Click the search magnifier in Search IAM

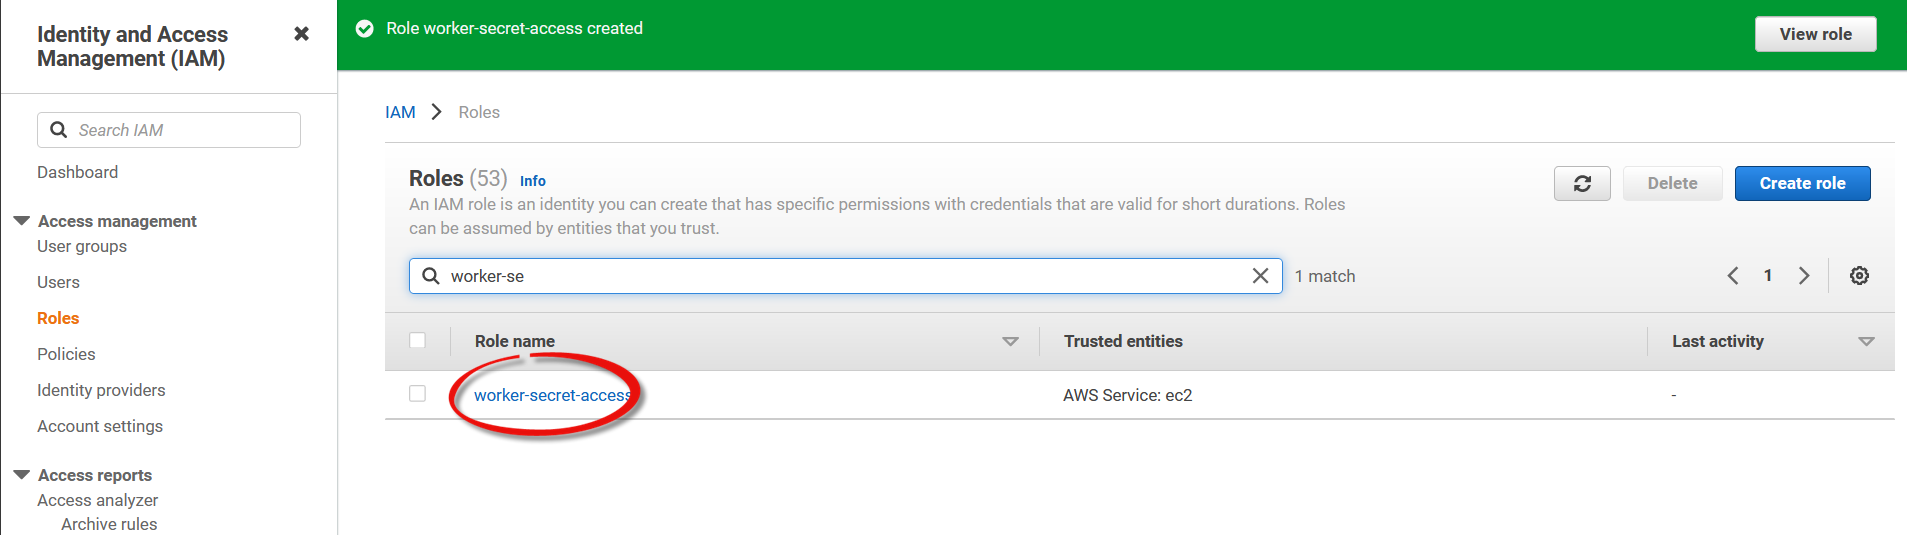(59, 130)
